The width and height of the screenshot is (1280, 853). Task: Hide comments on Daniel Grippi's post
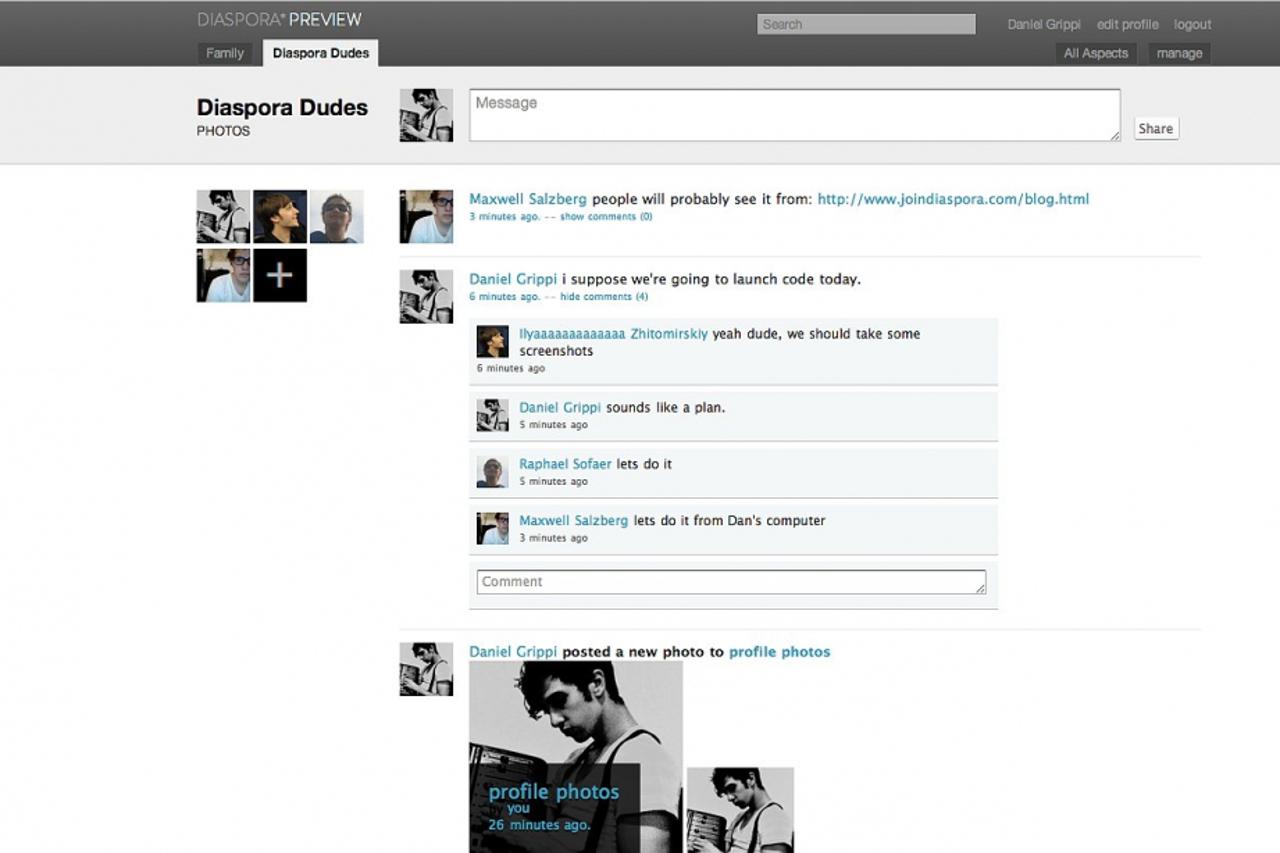click(604, 297)
